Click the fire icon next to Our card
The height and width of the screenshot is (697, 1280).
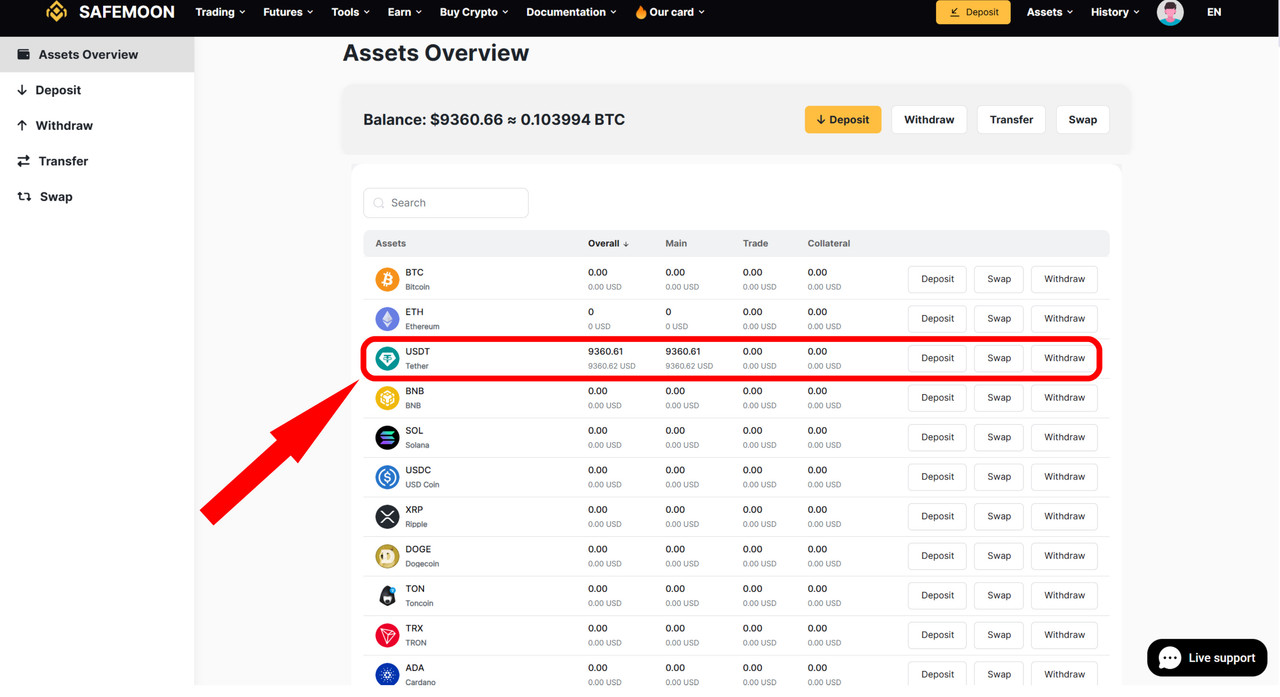[641, 12]
